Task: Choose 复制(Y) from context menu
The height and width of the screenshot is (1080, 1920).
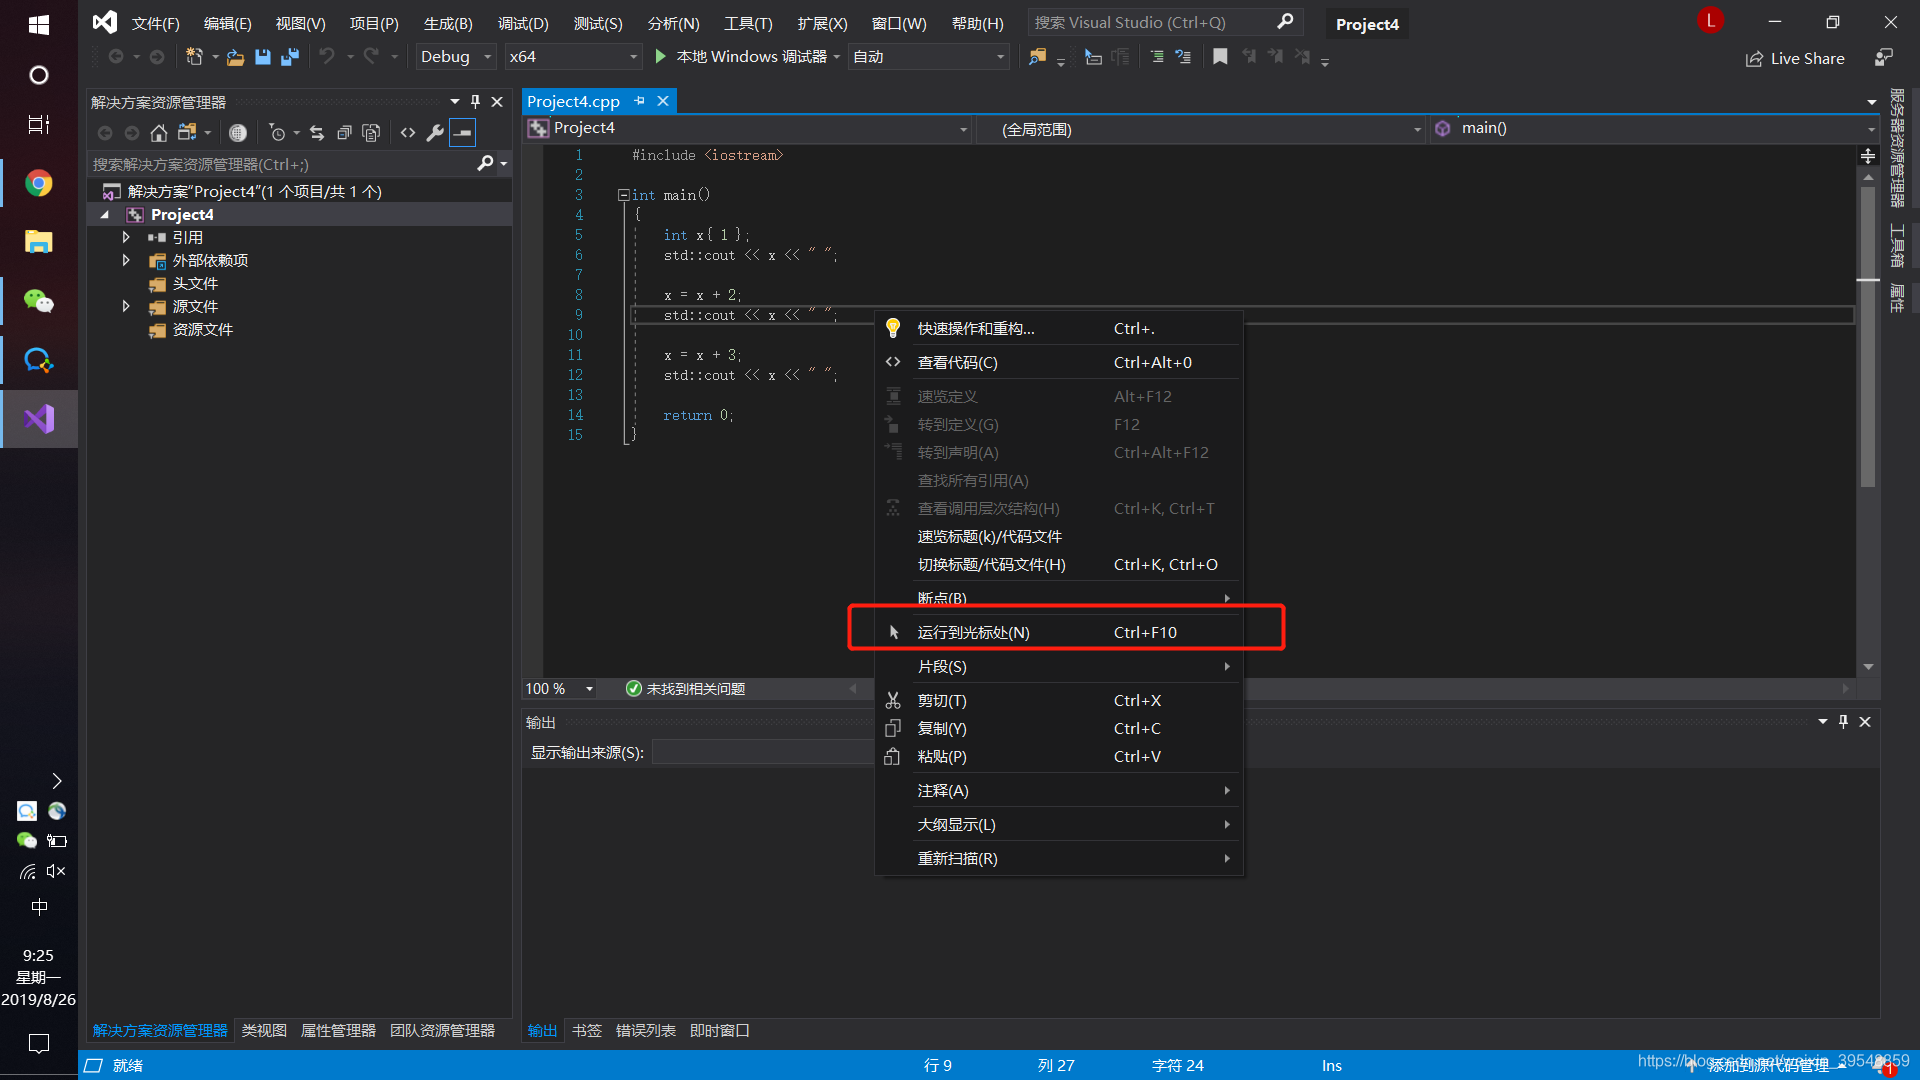Action: [x=1059, y=728]
